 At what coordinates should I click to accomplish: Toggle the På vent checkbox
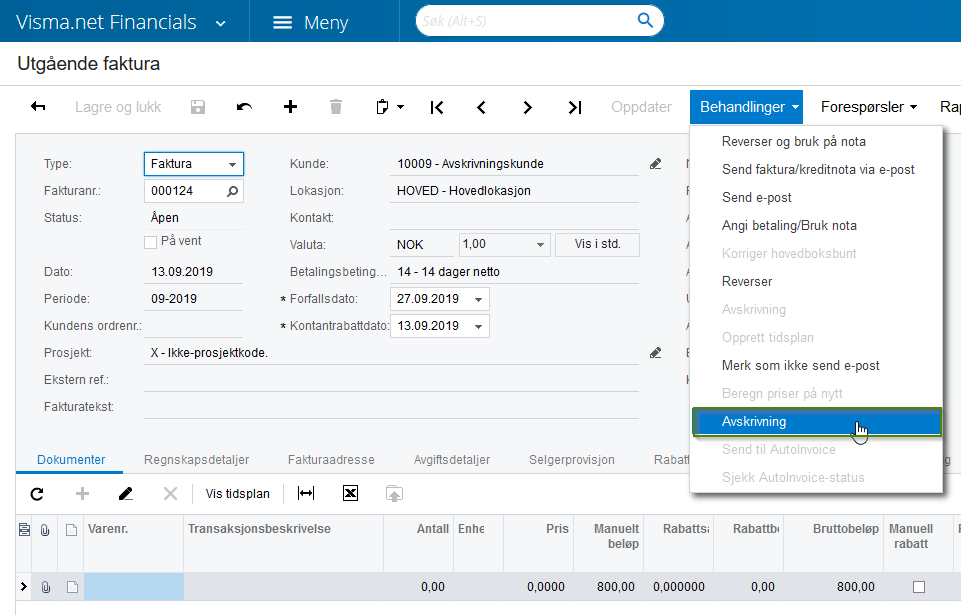(x=151, y=242)
